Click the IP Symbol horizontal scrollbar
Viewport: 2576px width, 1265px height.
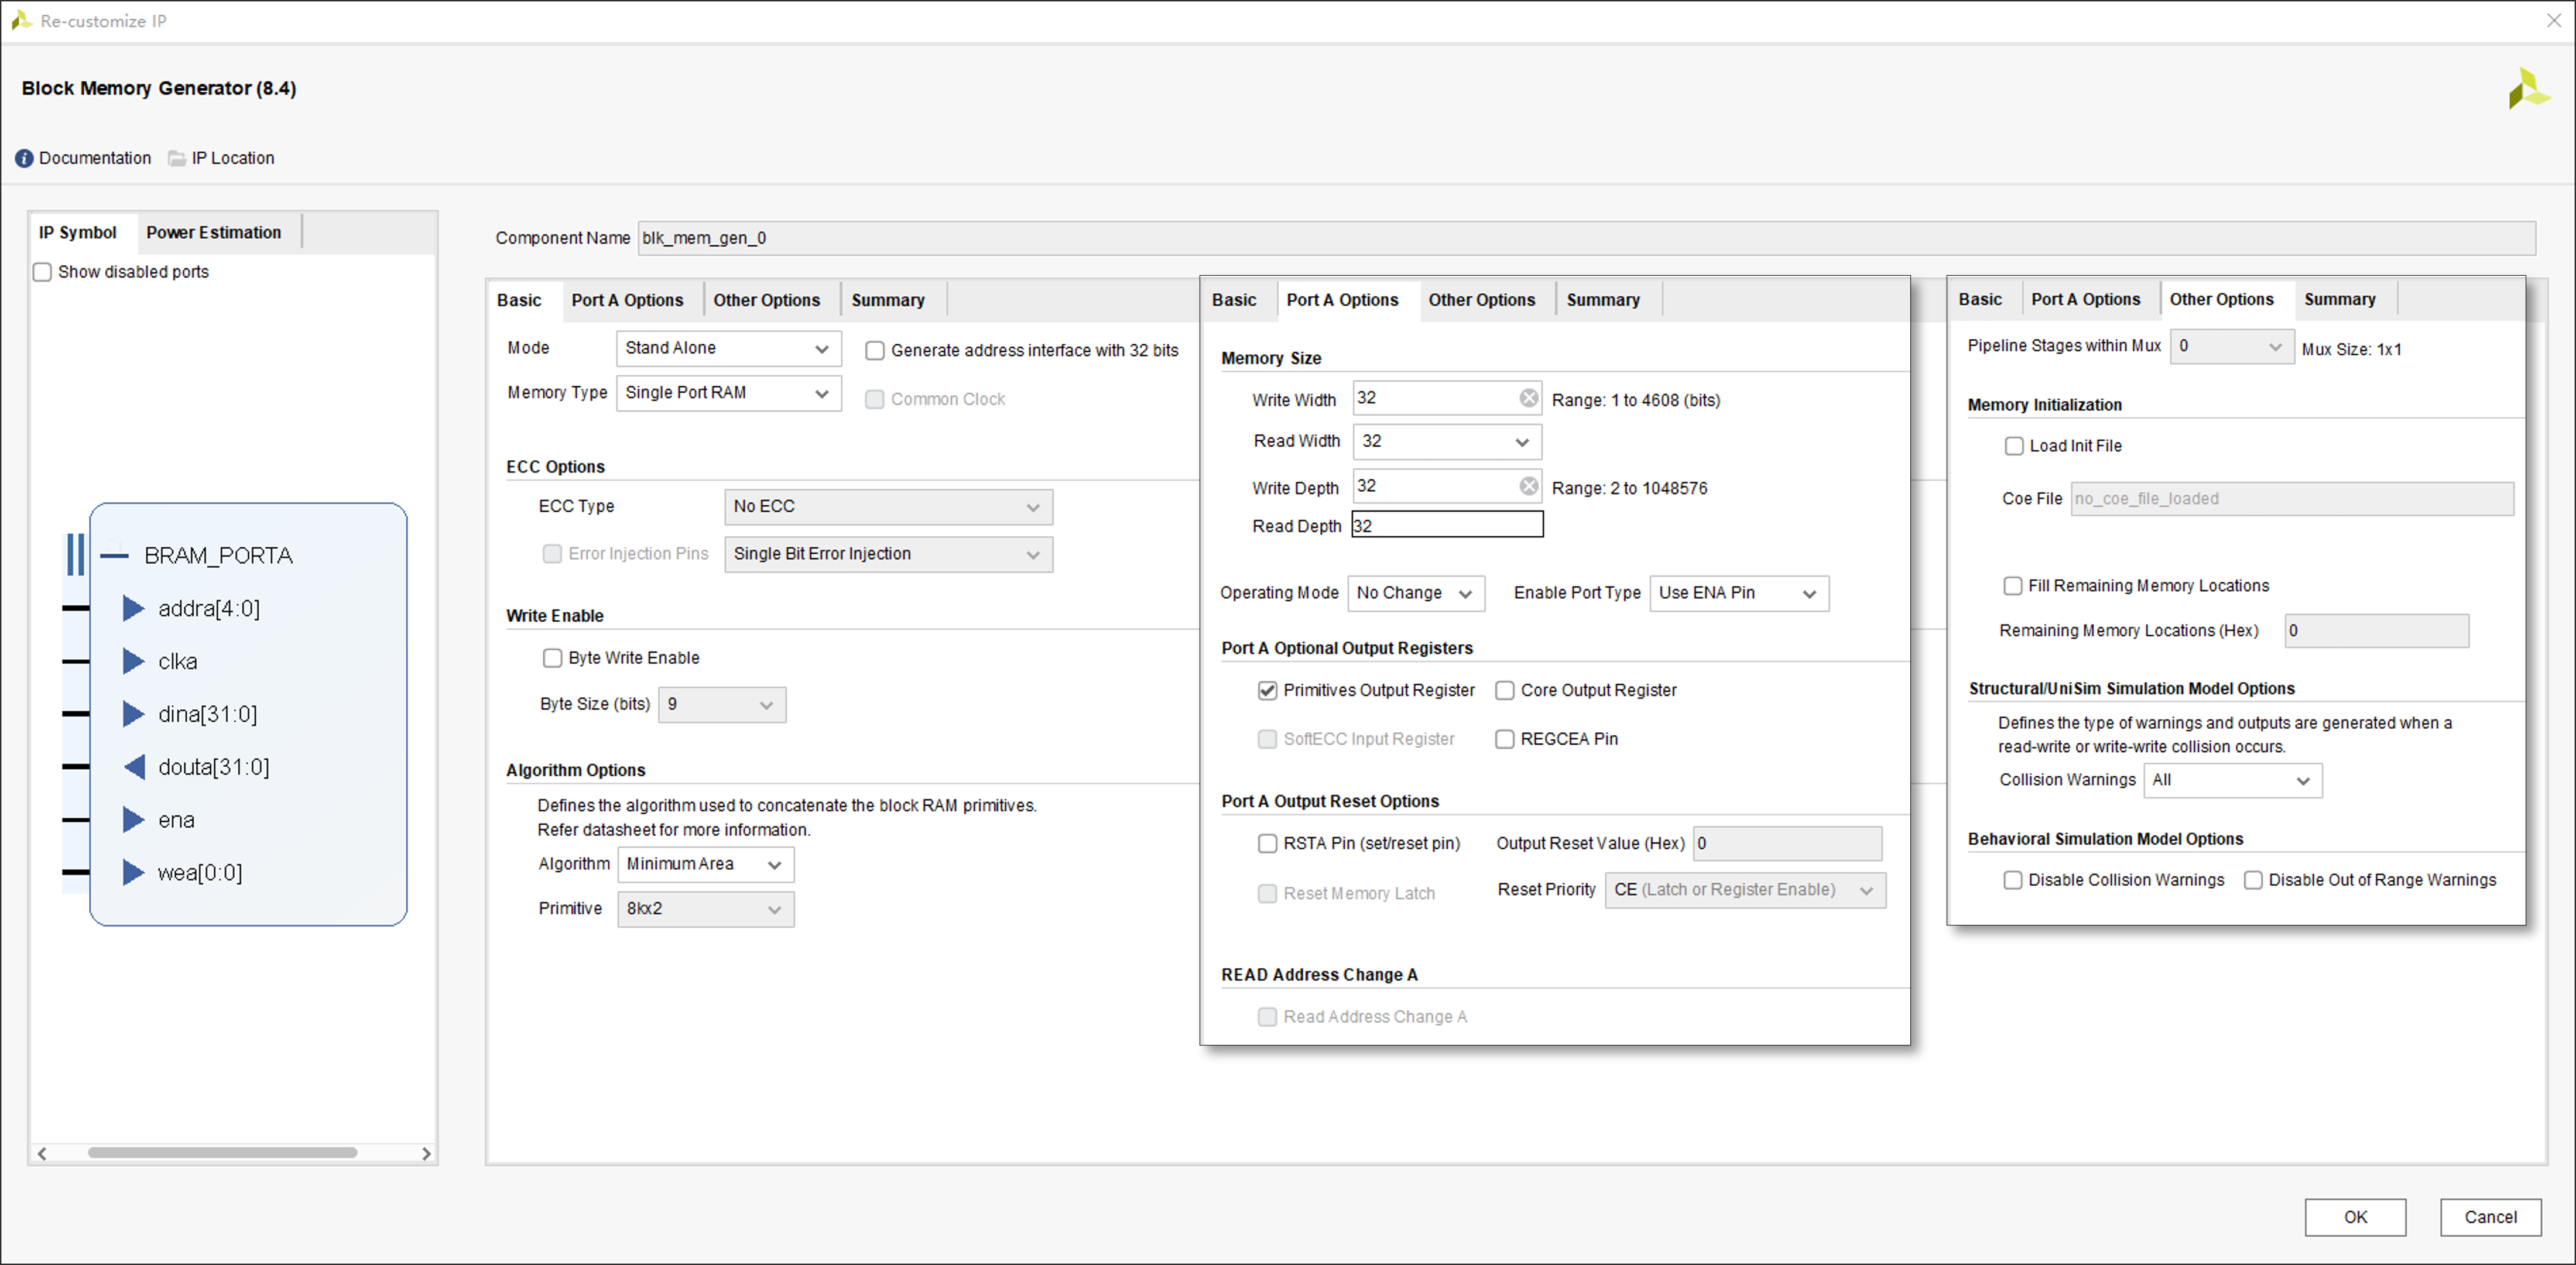click(222, 1153)
